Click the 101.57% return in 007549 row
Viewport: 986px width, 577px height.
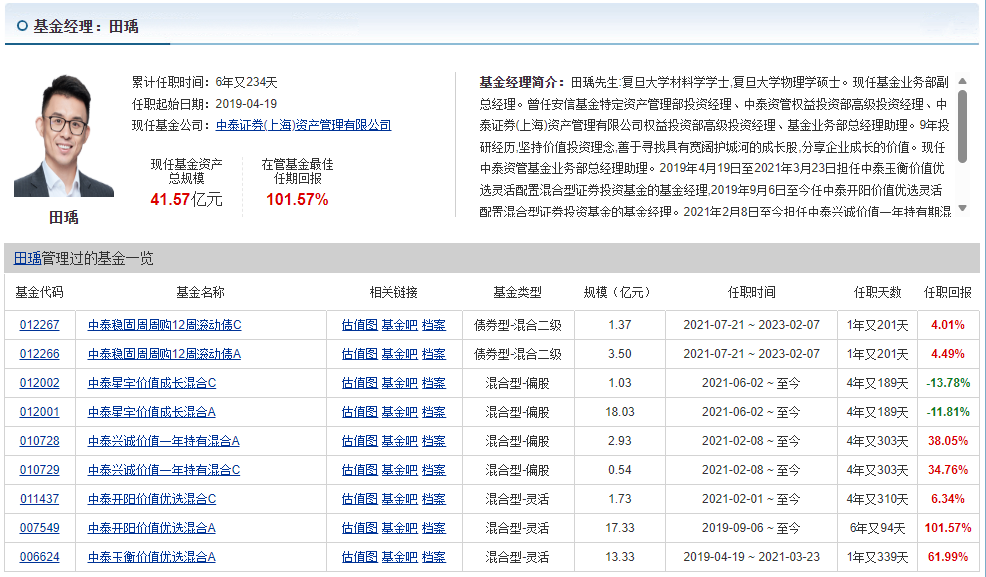948,527
